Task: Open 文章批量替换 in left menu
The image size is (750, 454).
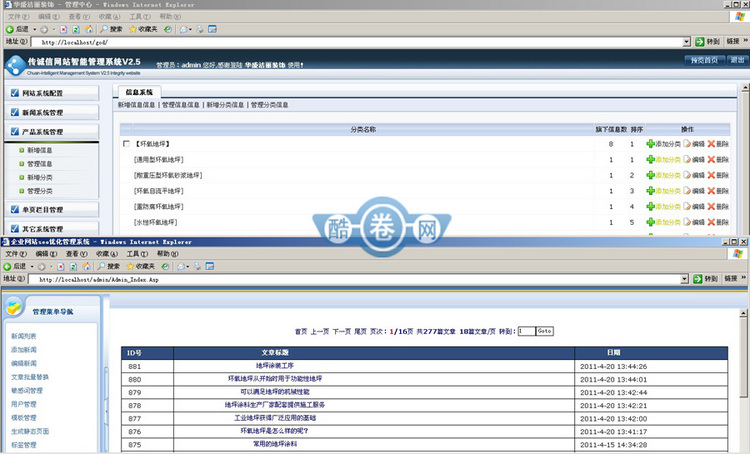Action: 29,377
